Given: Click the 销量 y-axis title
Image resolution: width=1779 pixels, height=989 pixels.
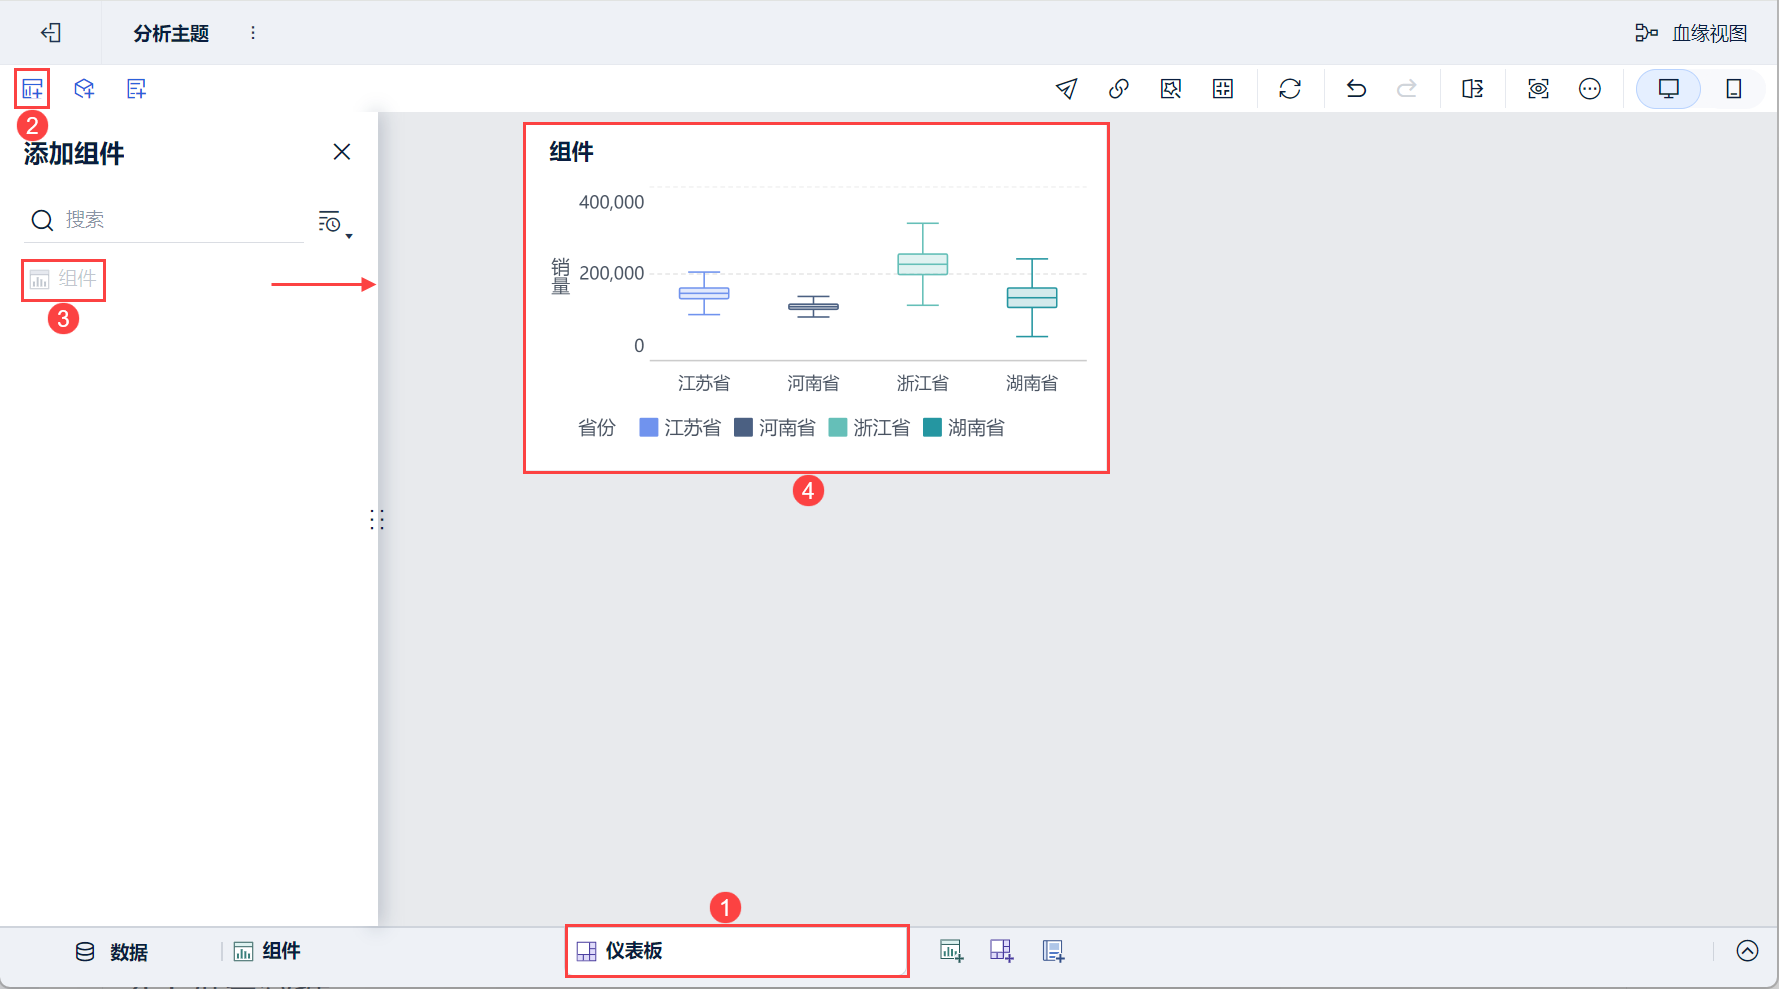Looking at the screenshot, I should coord(561,276).
